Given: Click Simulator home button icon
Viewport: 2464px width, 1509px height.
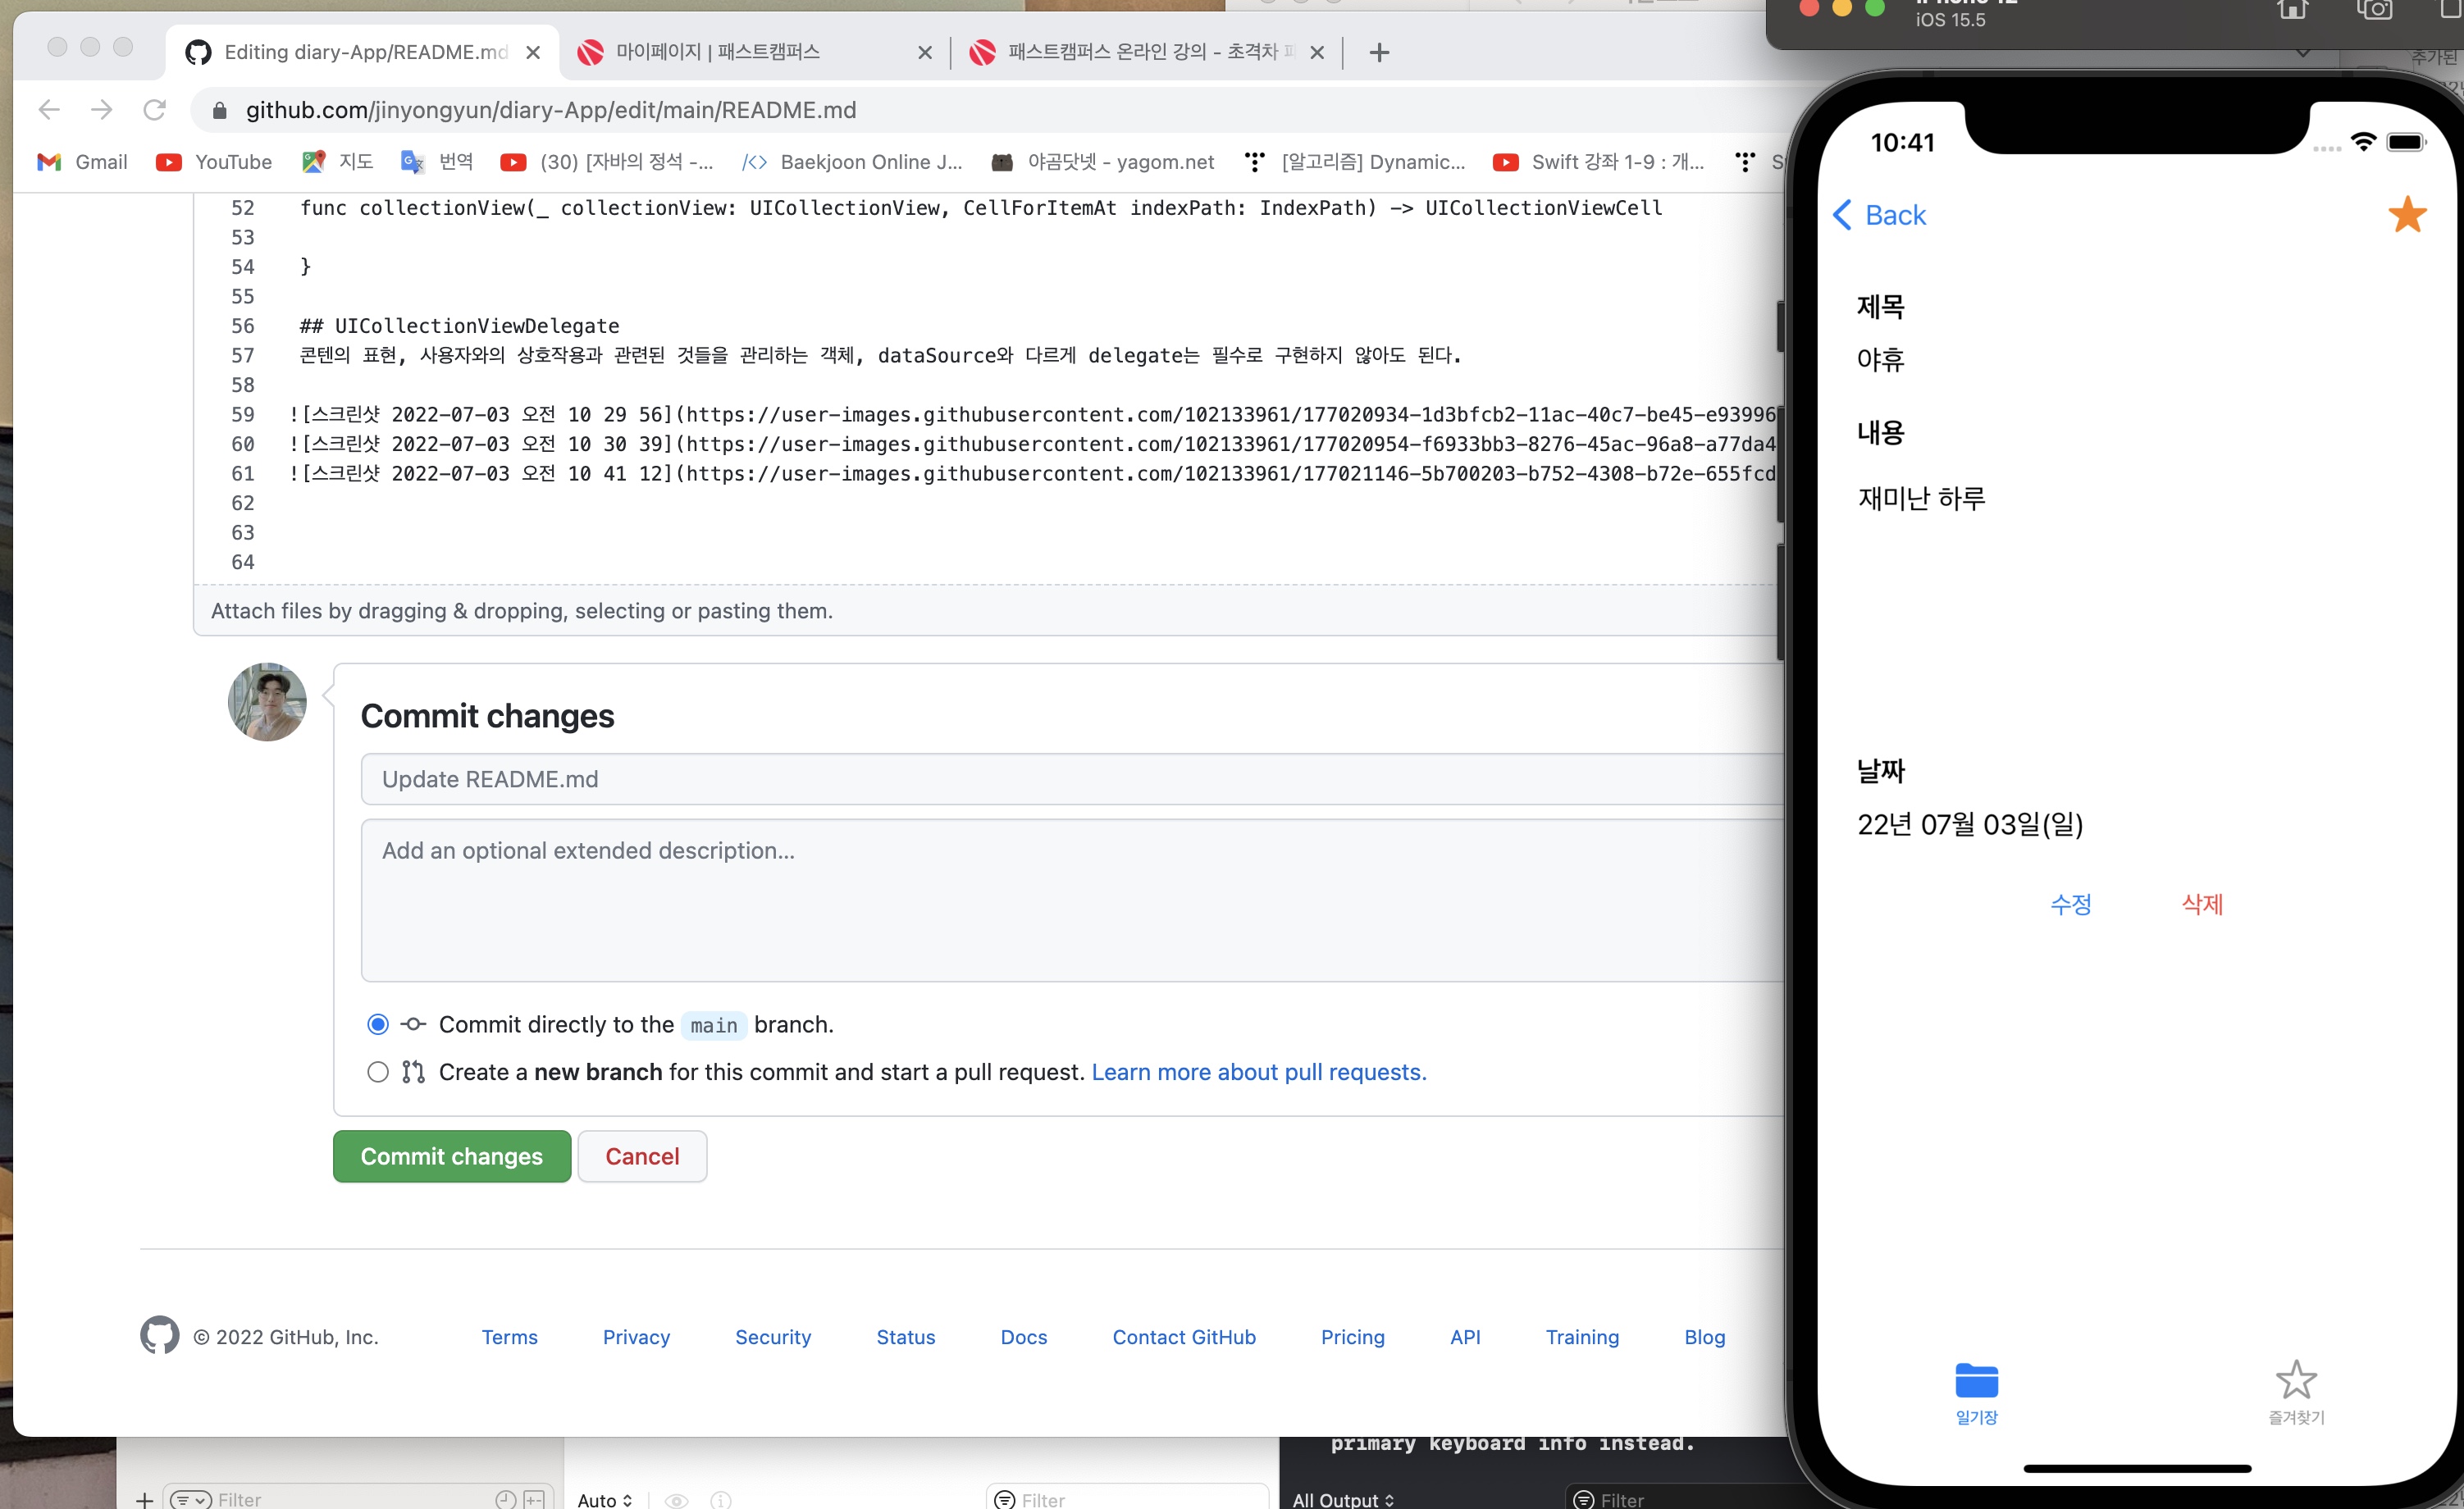Looking at the screenshot, I should (x=2292, y=11).
